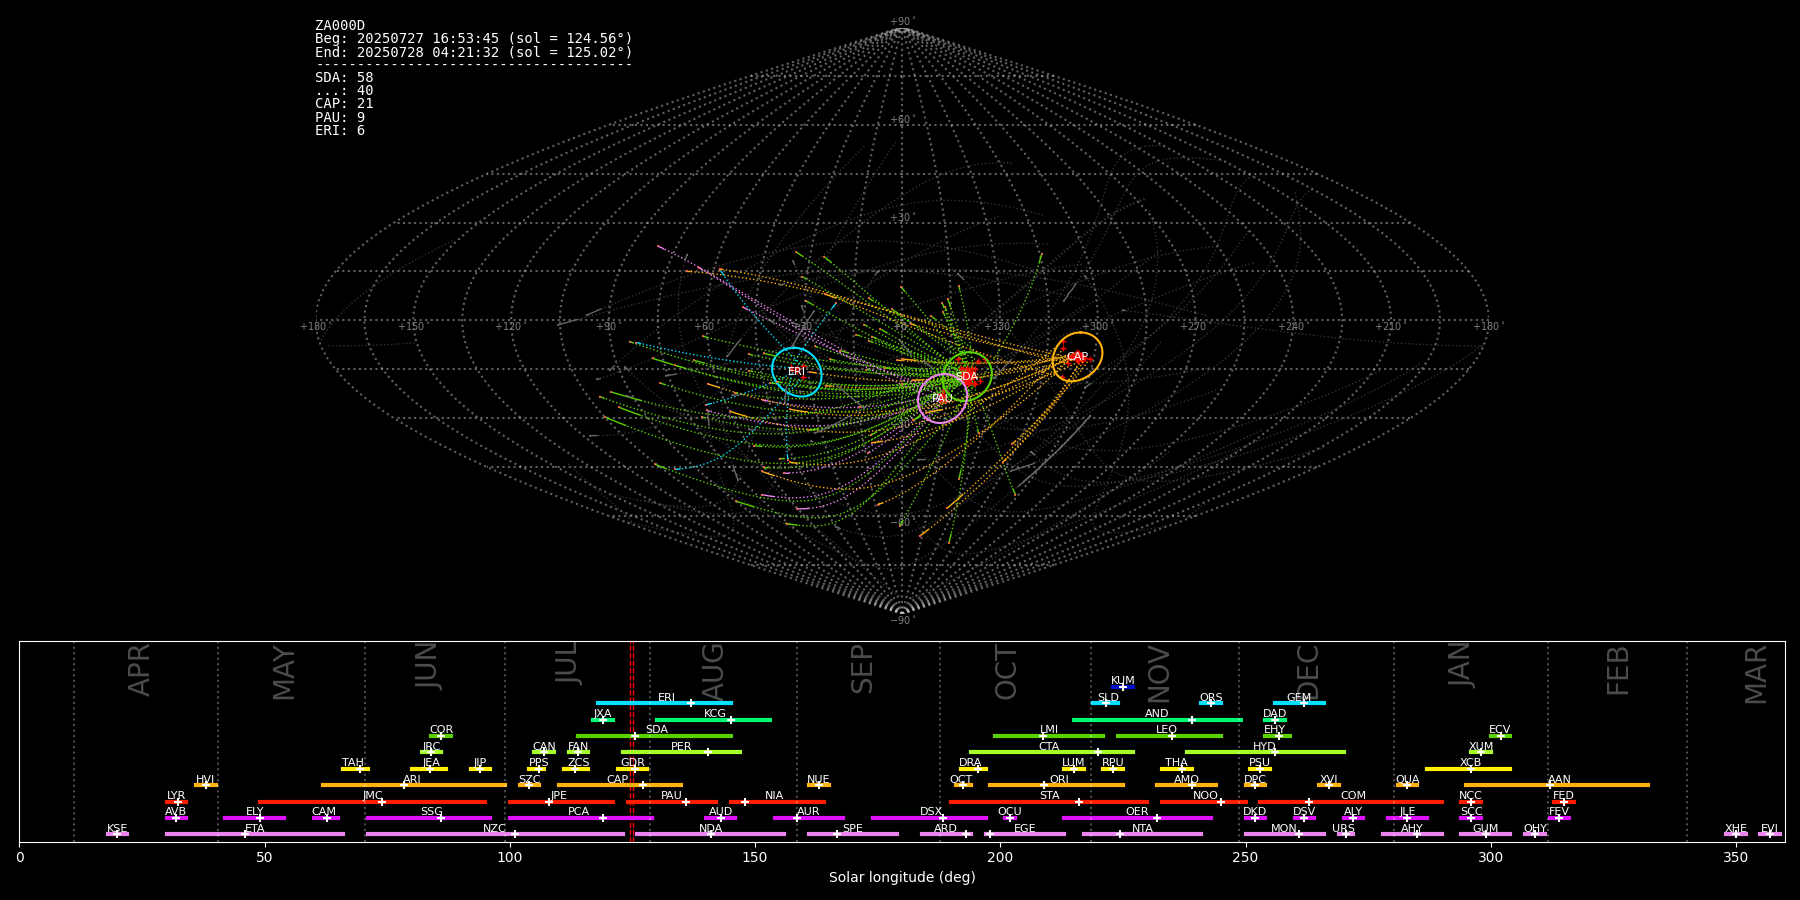Click the ORI orange bar in timeline
Viewport: 1800px width, 900px height.
[x=1056, y=785]
